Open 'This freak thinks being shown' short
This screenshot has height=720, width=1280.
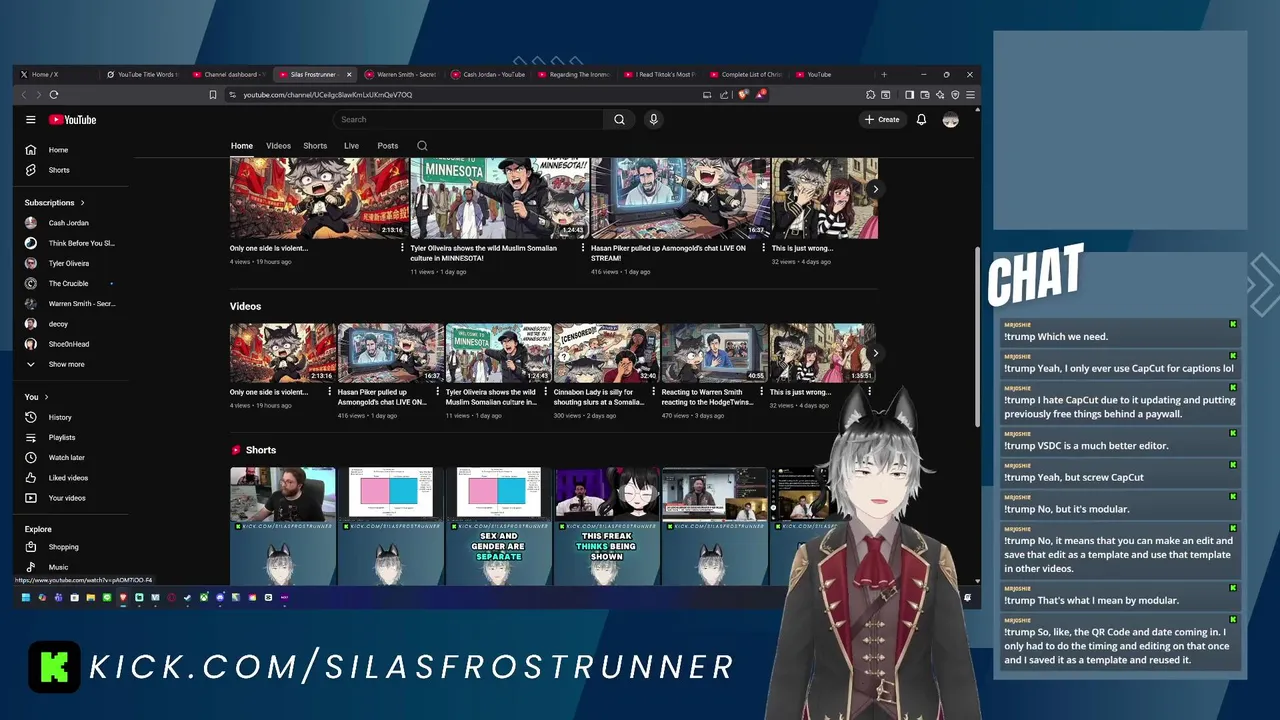(x=606, y=527)
